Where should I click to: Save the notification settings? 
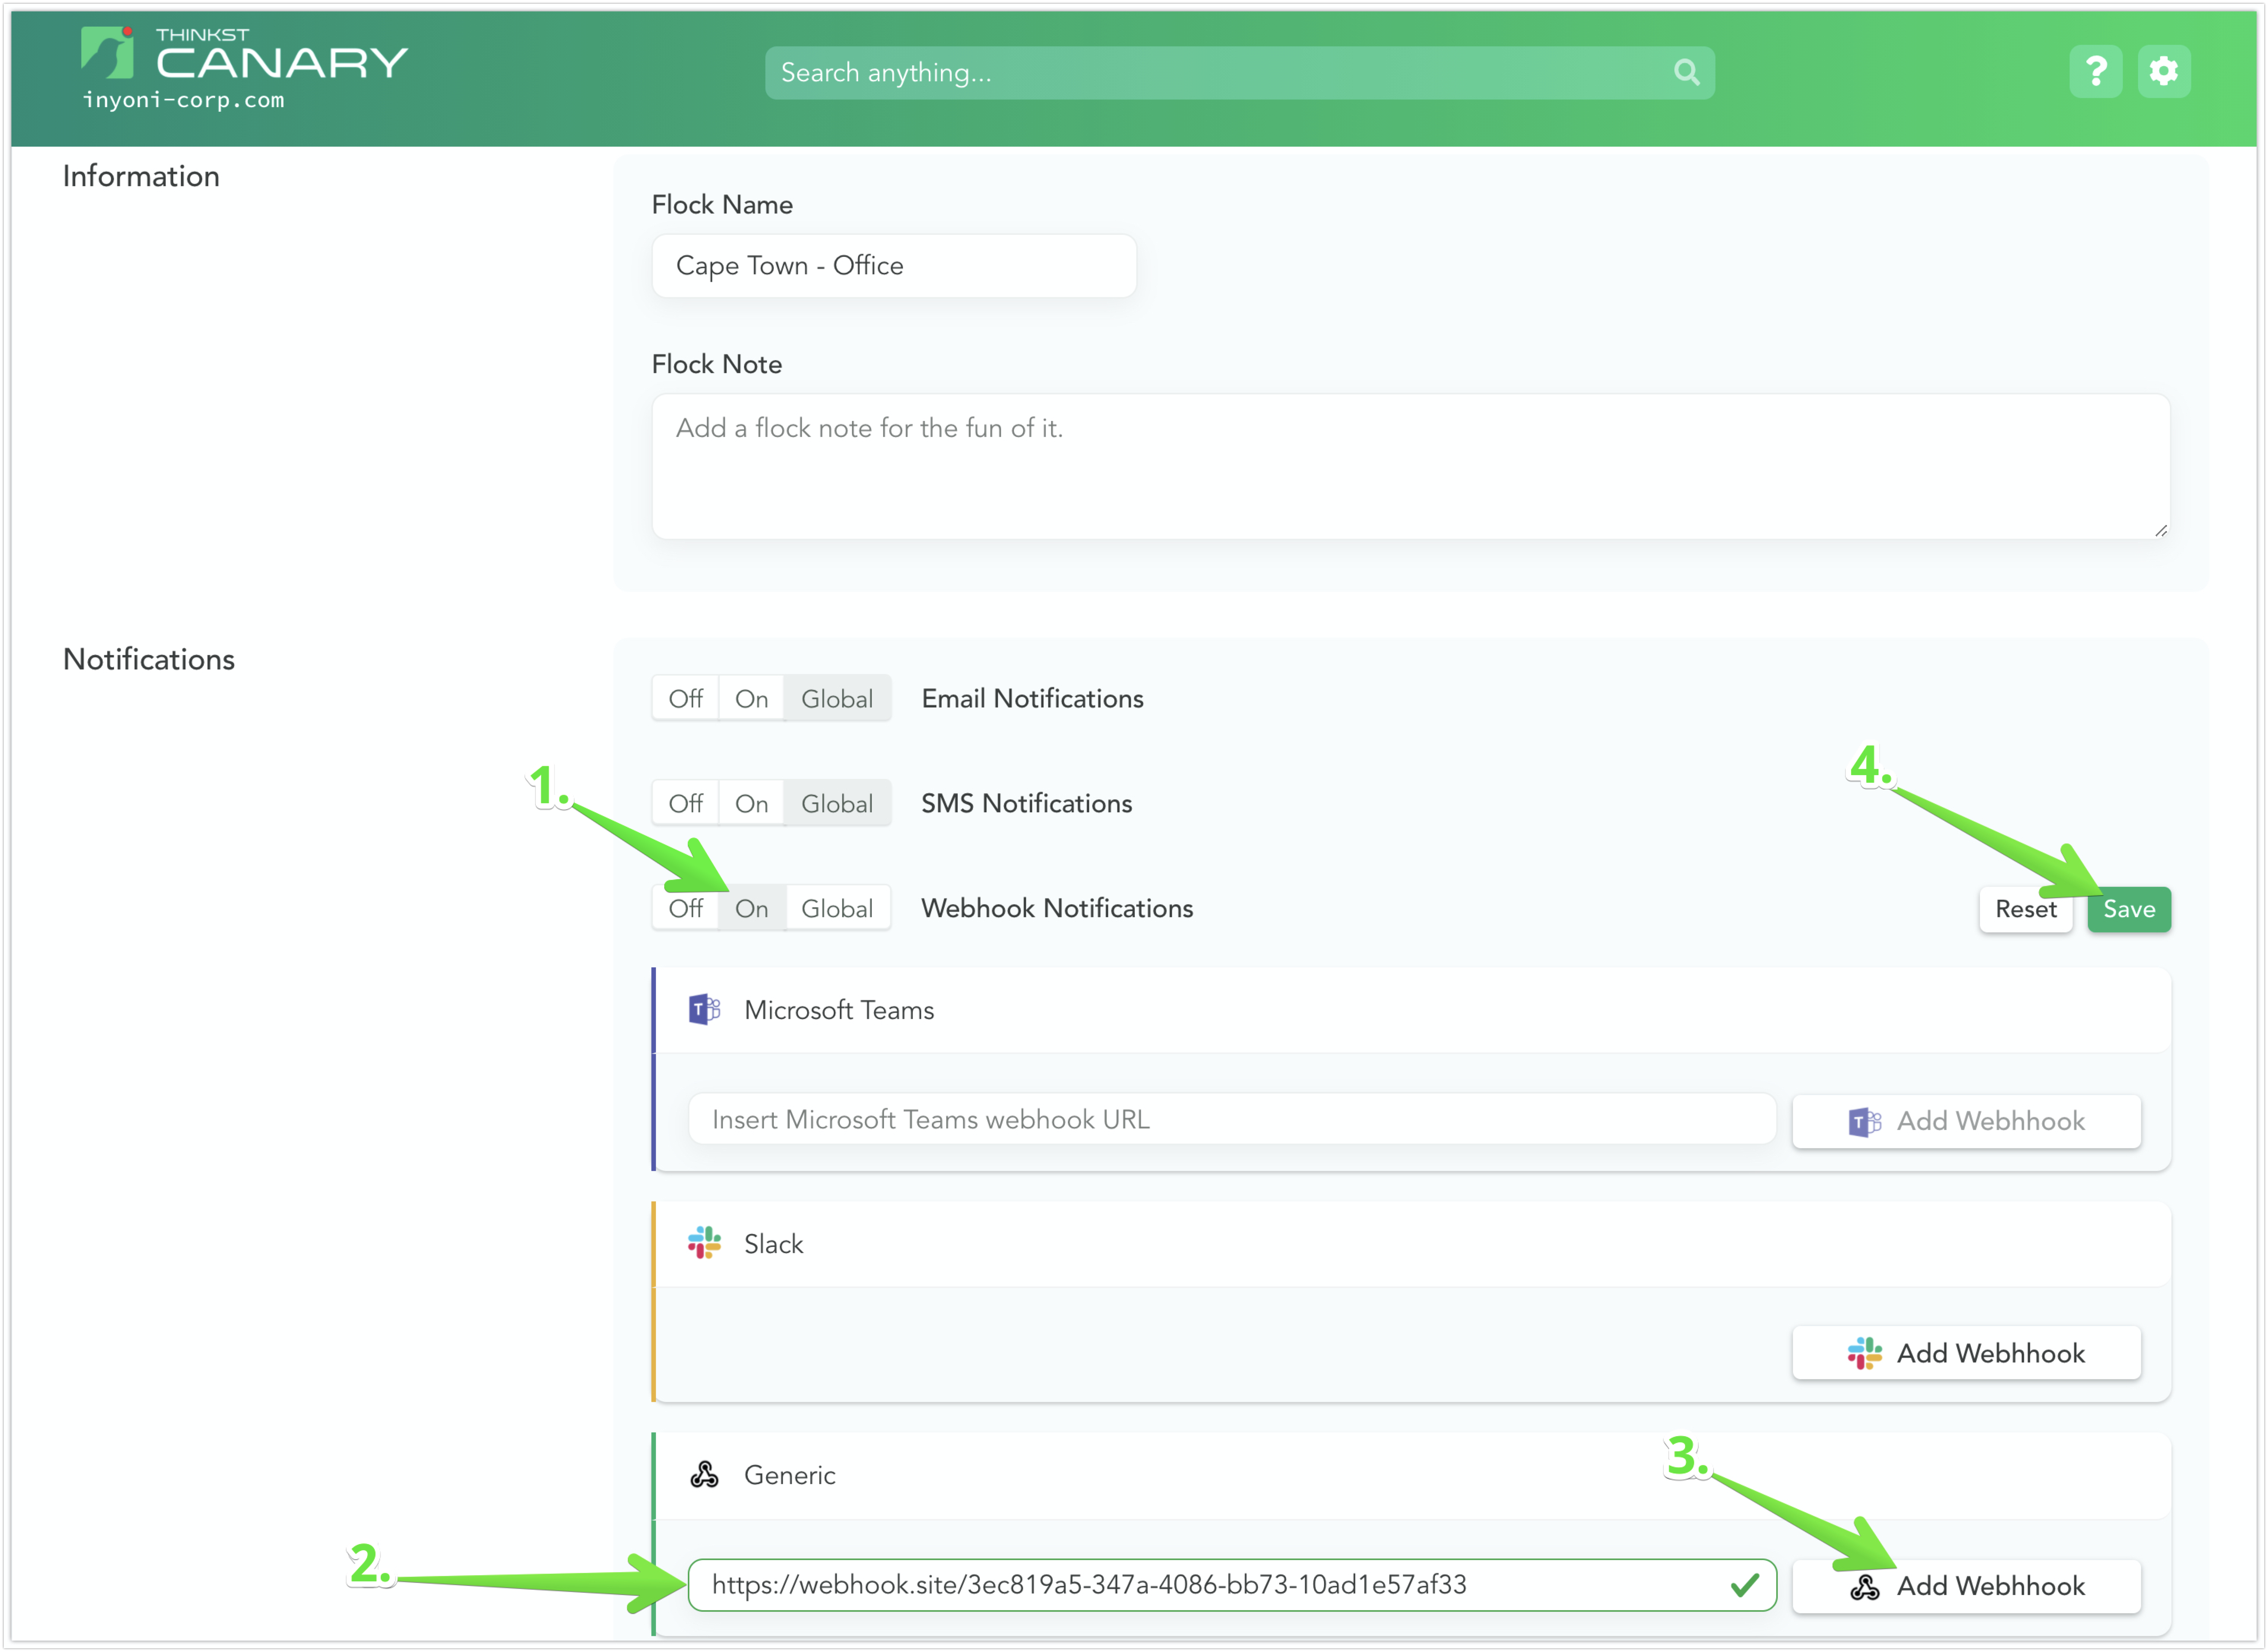[2129, 909]
